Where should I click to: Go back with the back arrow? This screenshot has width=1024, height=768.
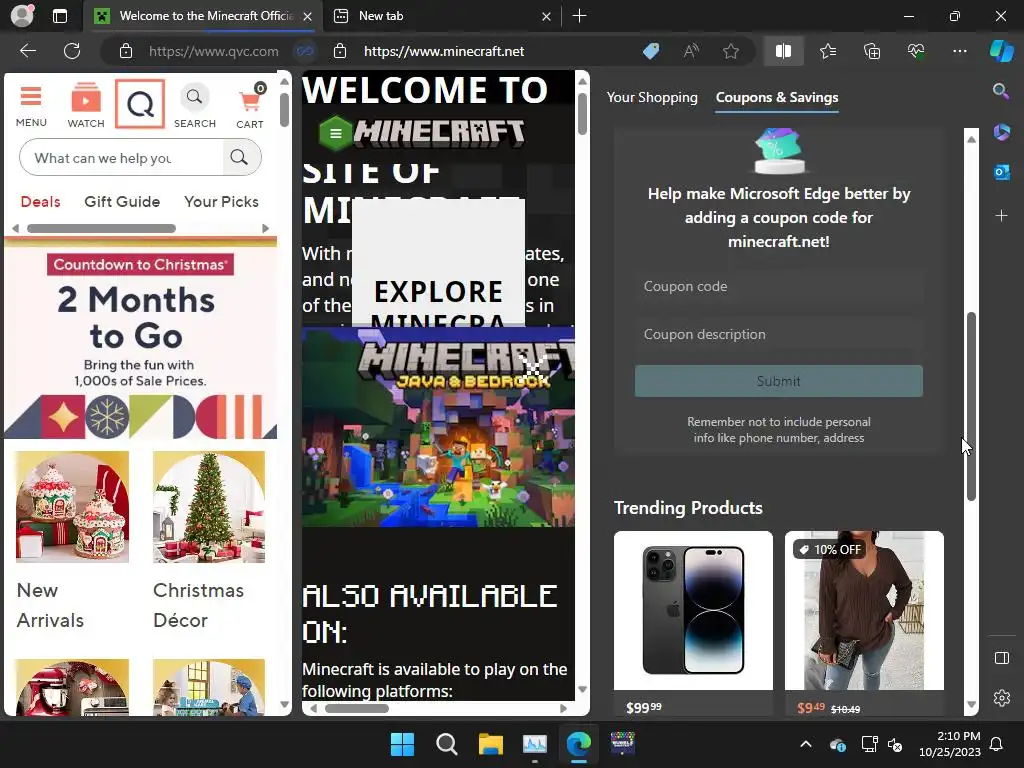28,51
